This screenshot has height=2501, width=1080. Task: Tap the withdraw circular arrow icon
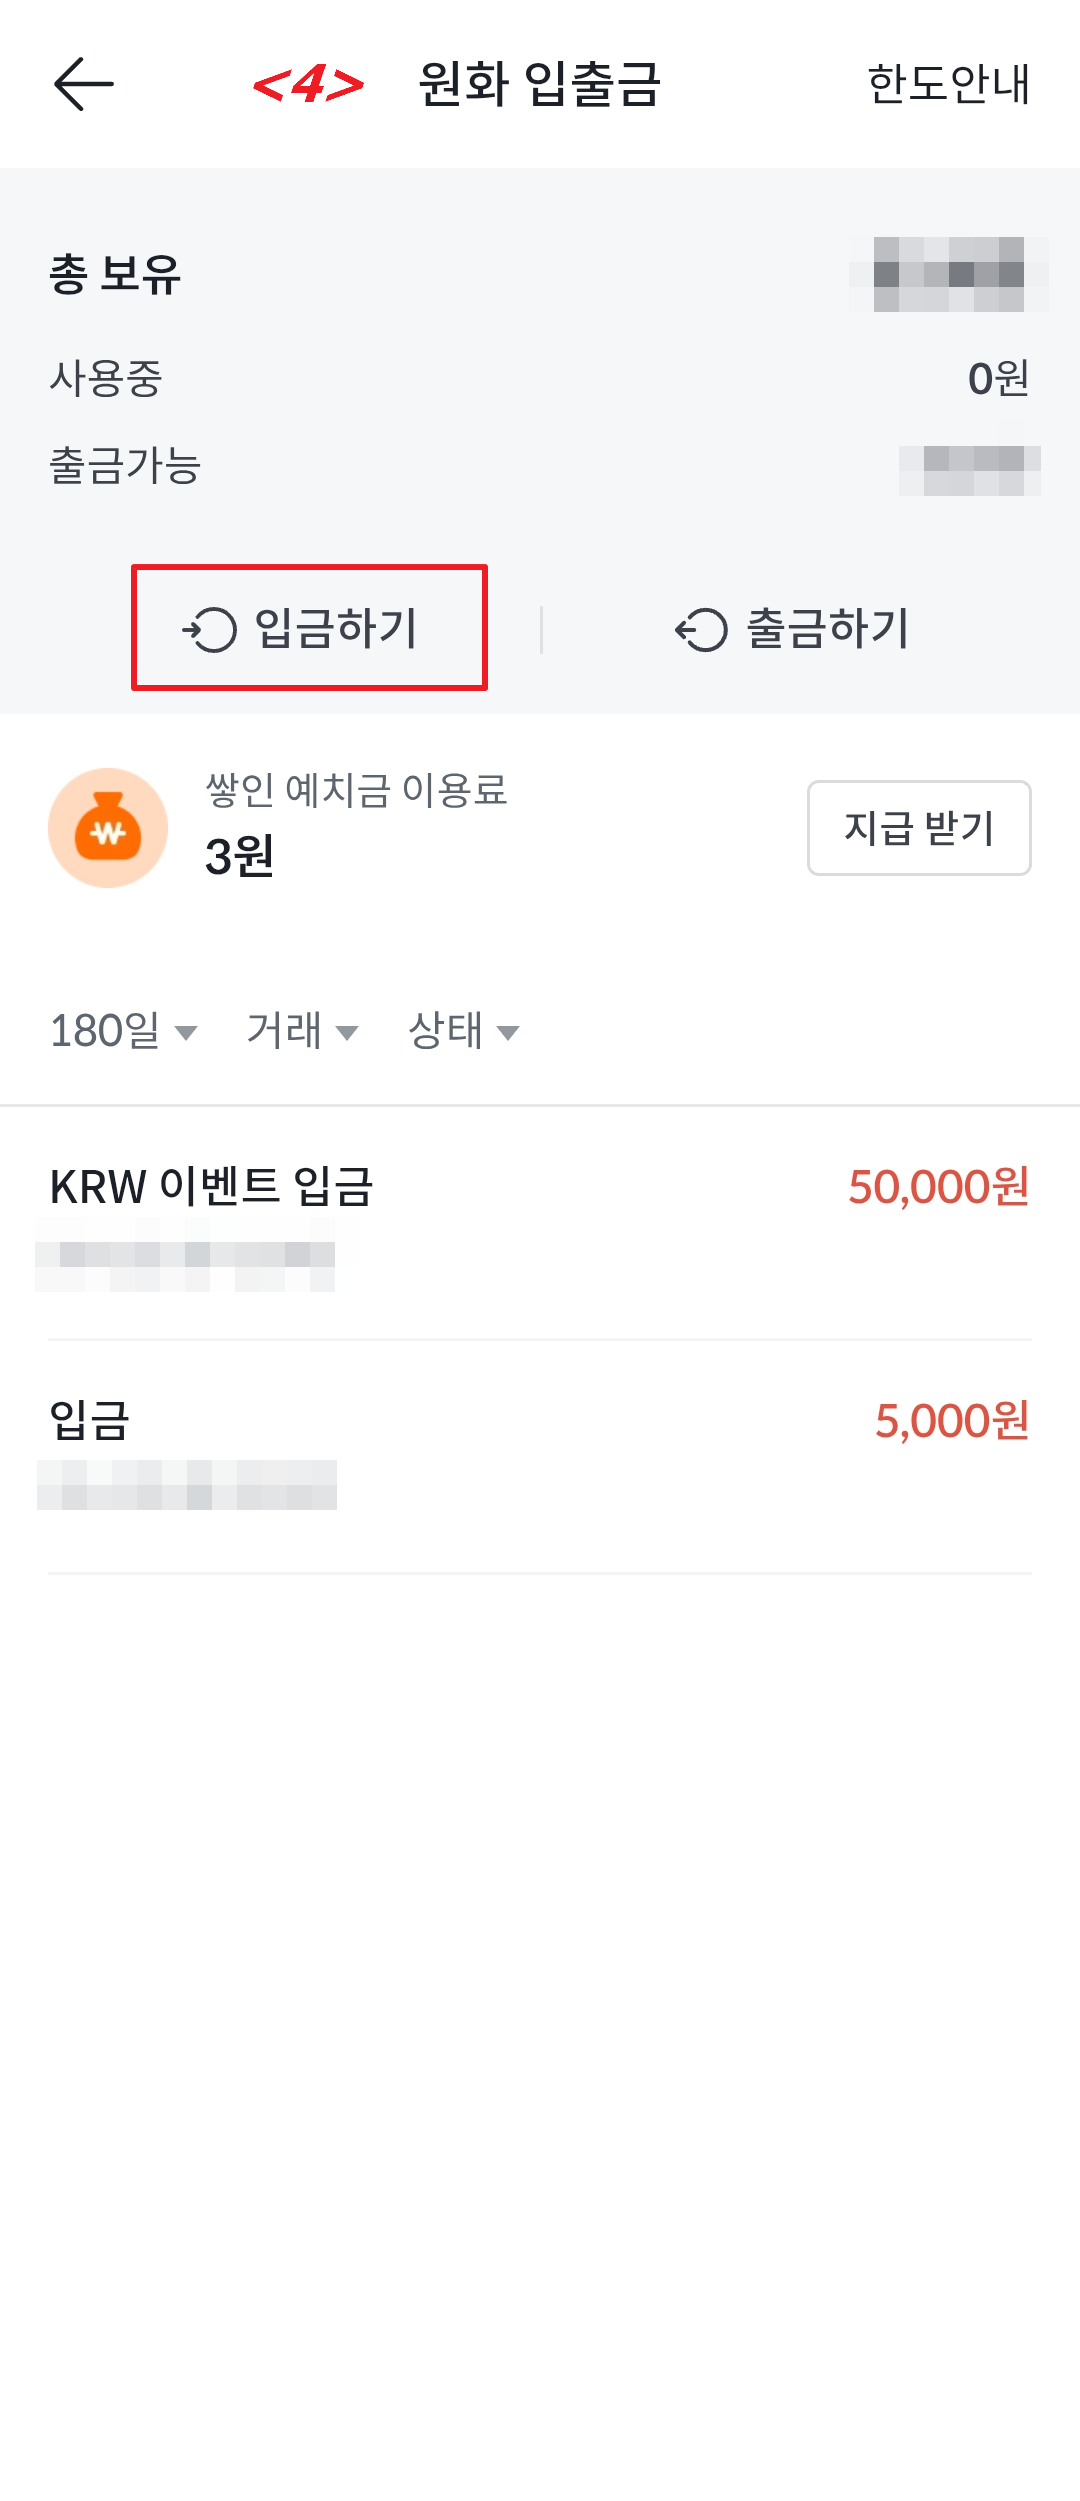pyautogui.click(x=701, y=630)
